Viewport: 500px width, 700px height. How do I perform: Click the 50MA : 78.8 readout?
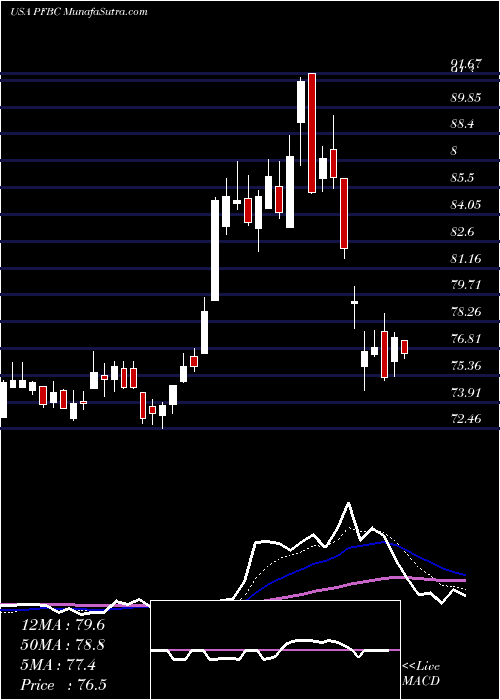63,645
